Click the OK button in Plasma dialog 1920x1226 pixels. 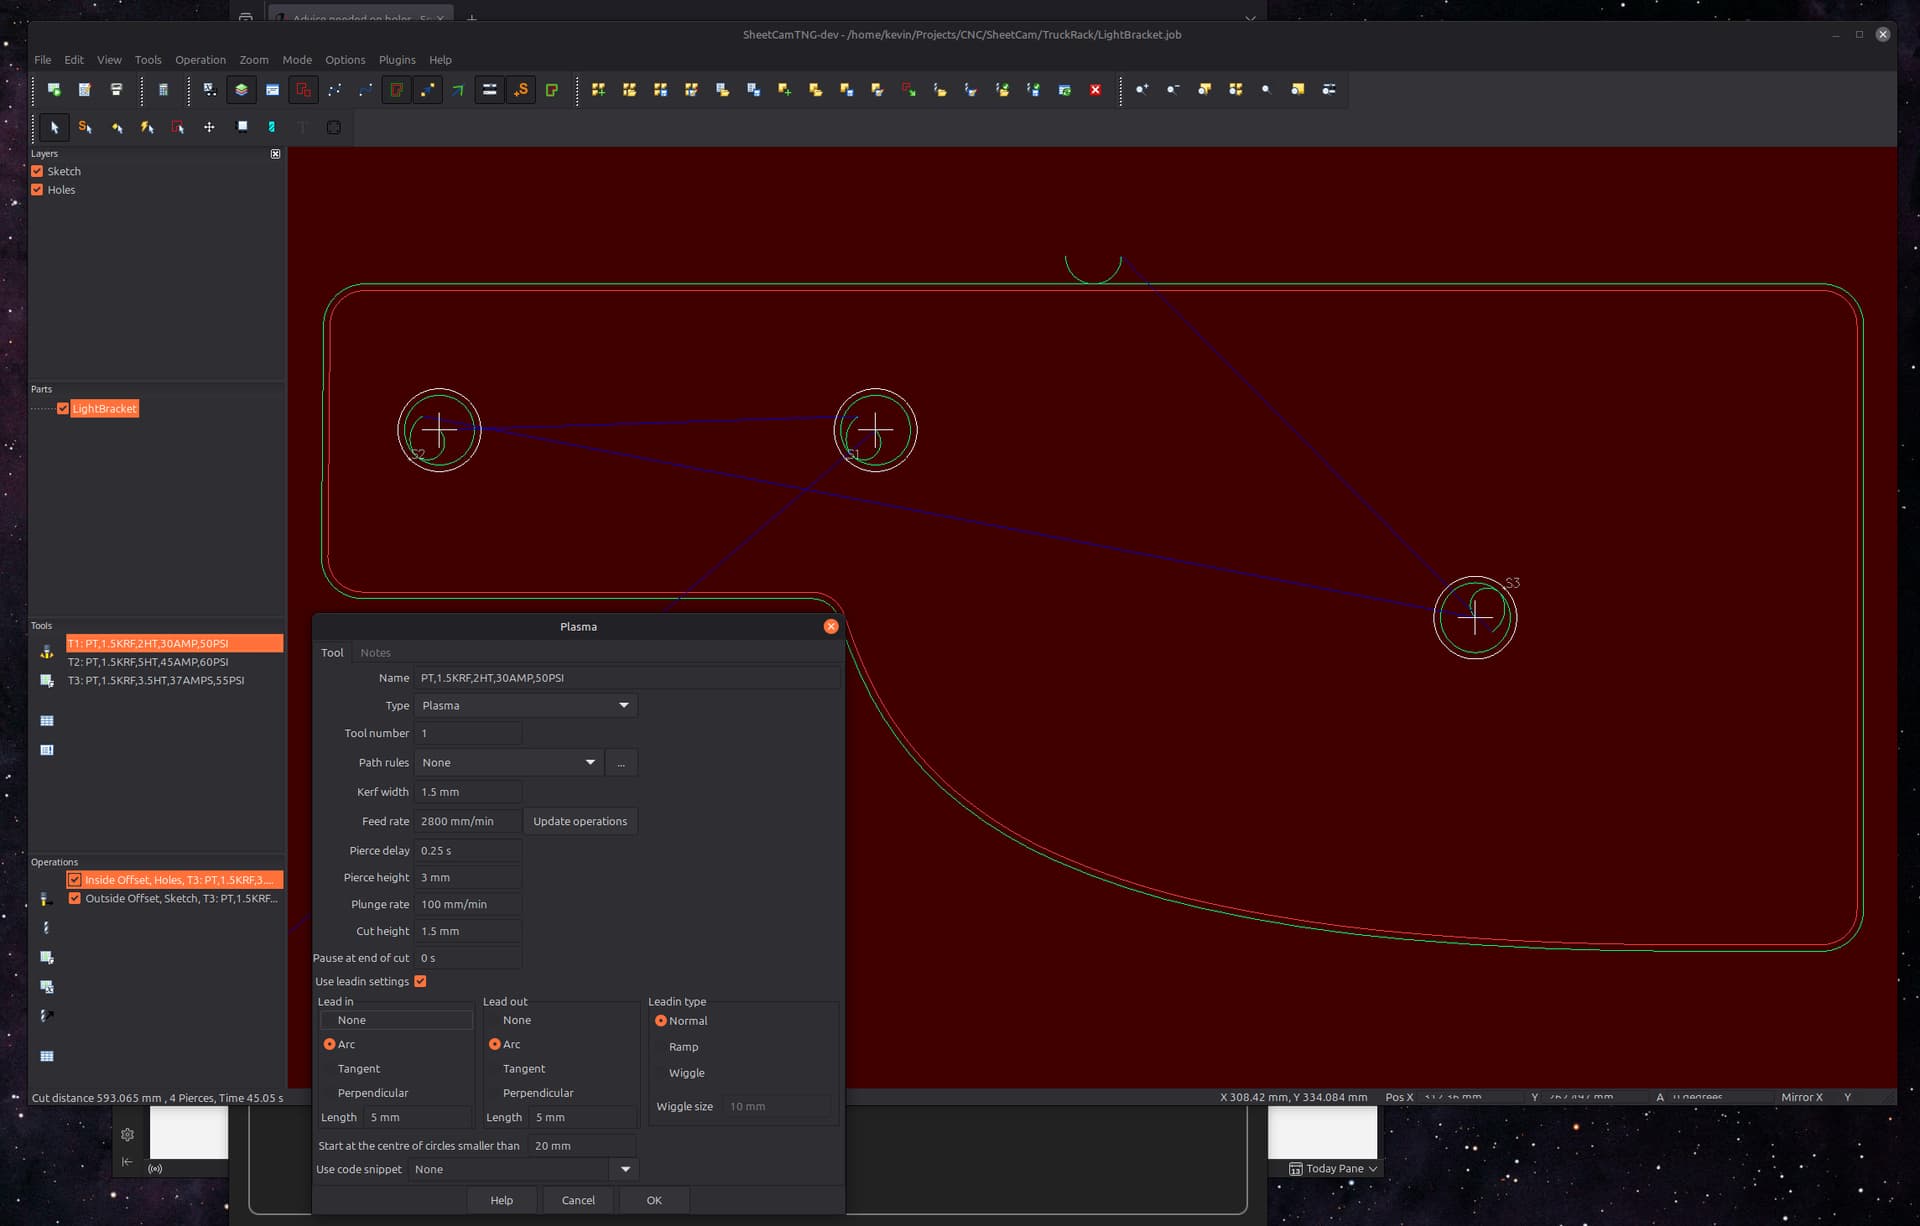654,1200
